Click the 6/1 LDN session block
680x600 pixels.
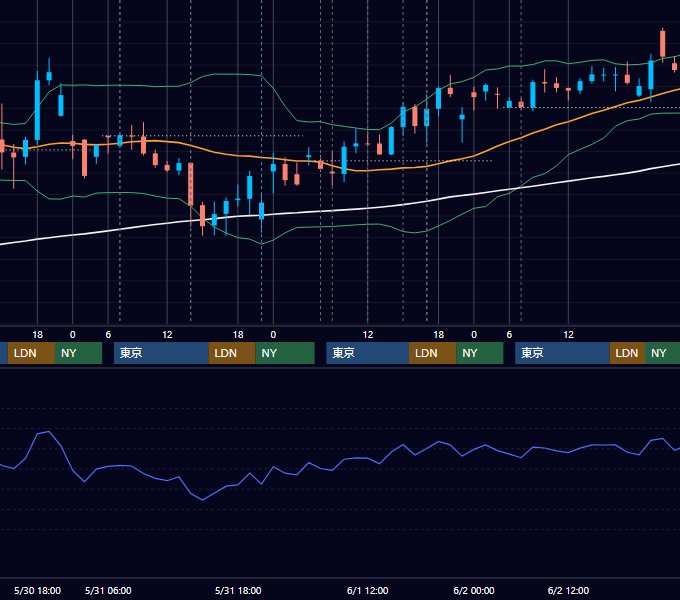(x=432, y=353)
